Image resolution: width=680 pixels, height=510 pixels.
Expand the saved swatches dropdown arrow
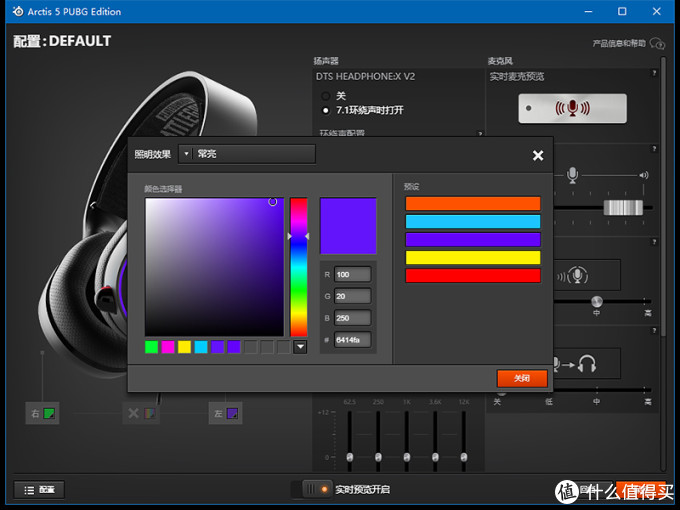[300, 347]
